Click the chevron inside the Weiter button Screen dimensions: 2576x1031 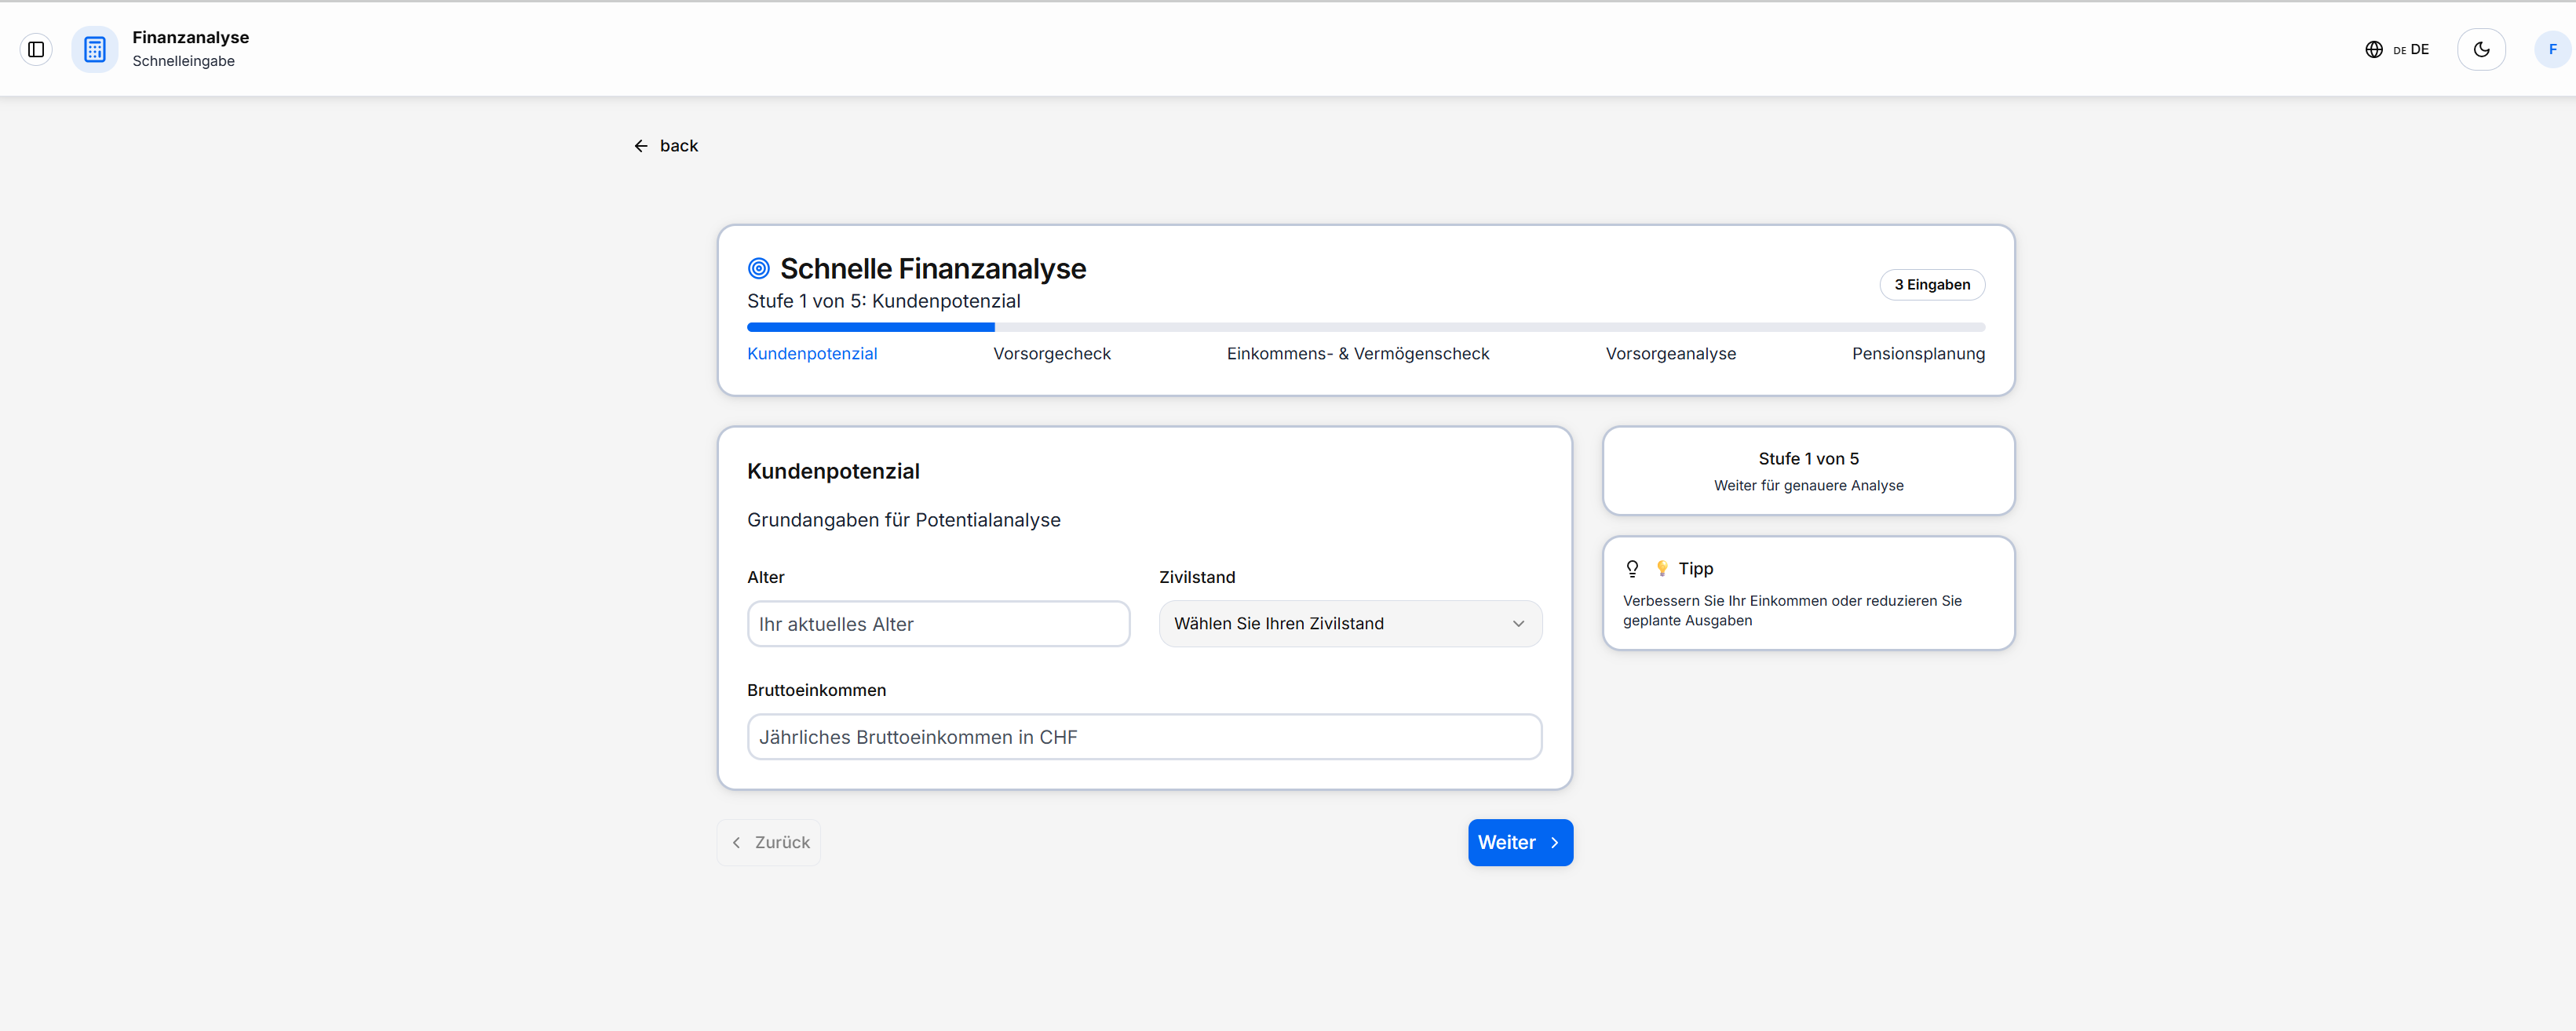point(1554,842)
